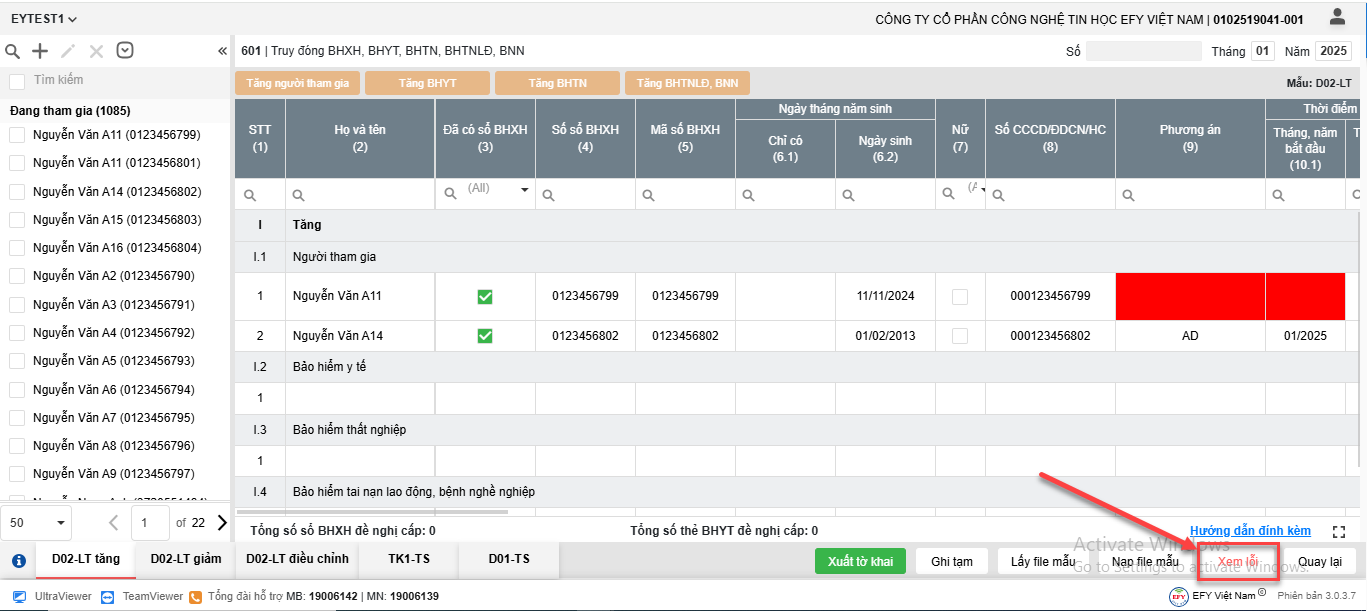
Task: Expand the (All) filter under Đã có sổ BHXH
Action: tap(524, 190)
